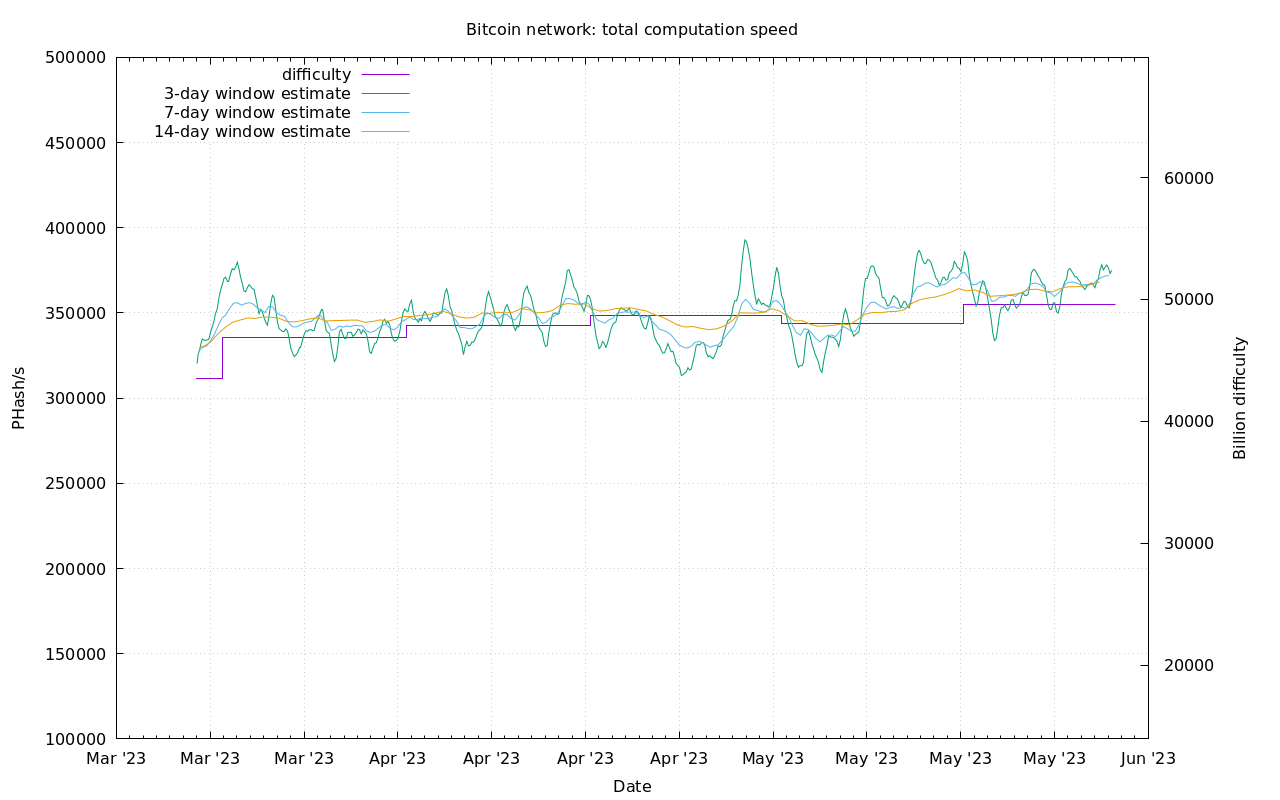
Task: Click the line sample beside '3-day window estimate'
Action: pyautogui.click(x=385, y=94)
